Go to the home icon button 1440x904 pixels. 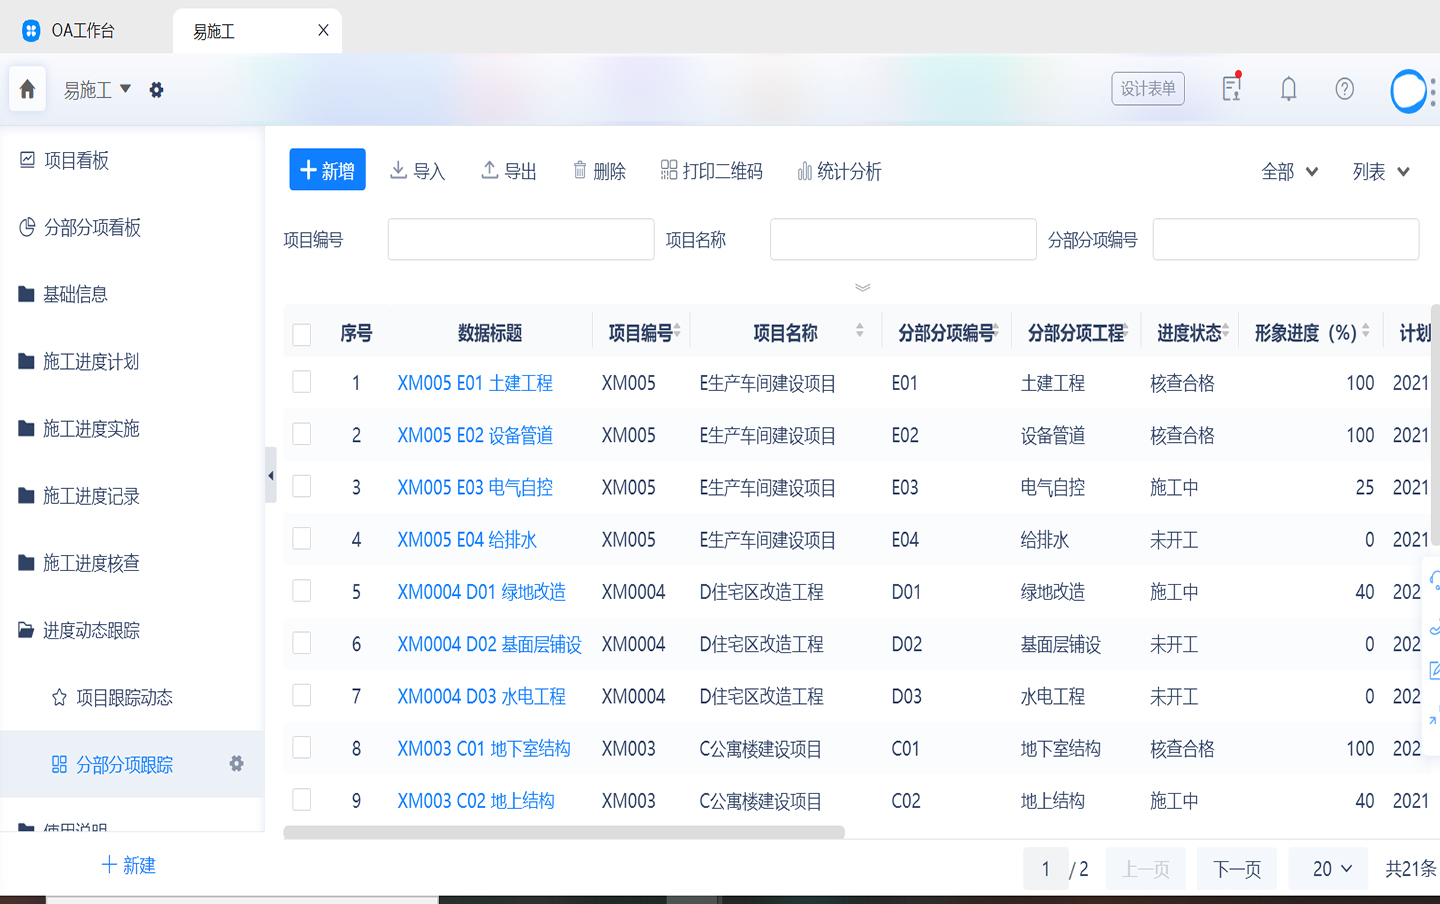[x=28, y=89]
